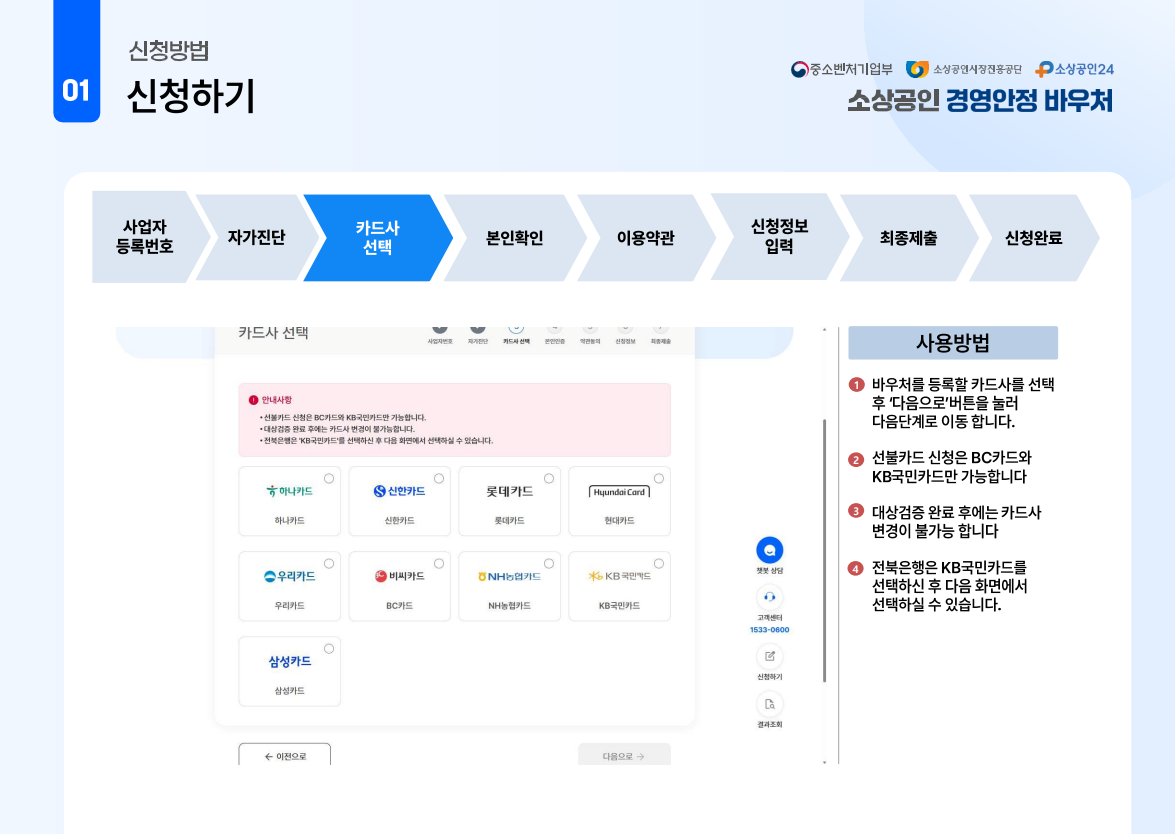Click the 1533-0600 phone number link
Screen dimensions: 1175x834
[770, 630]
